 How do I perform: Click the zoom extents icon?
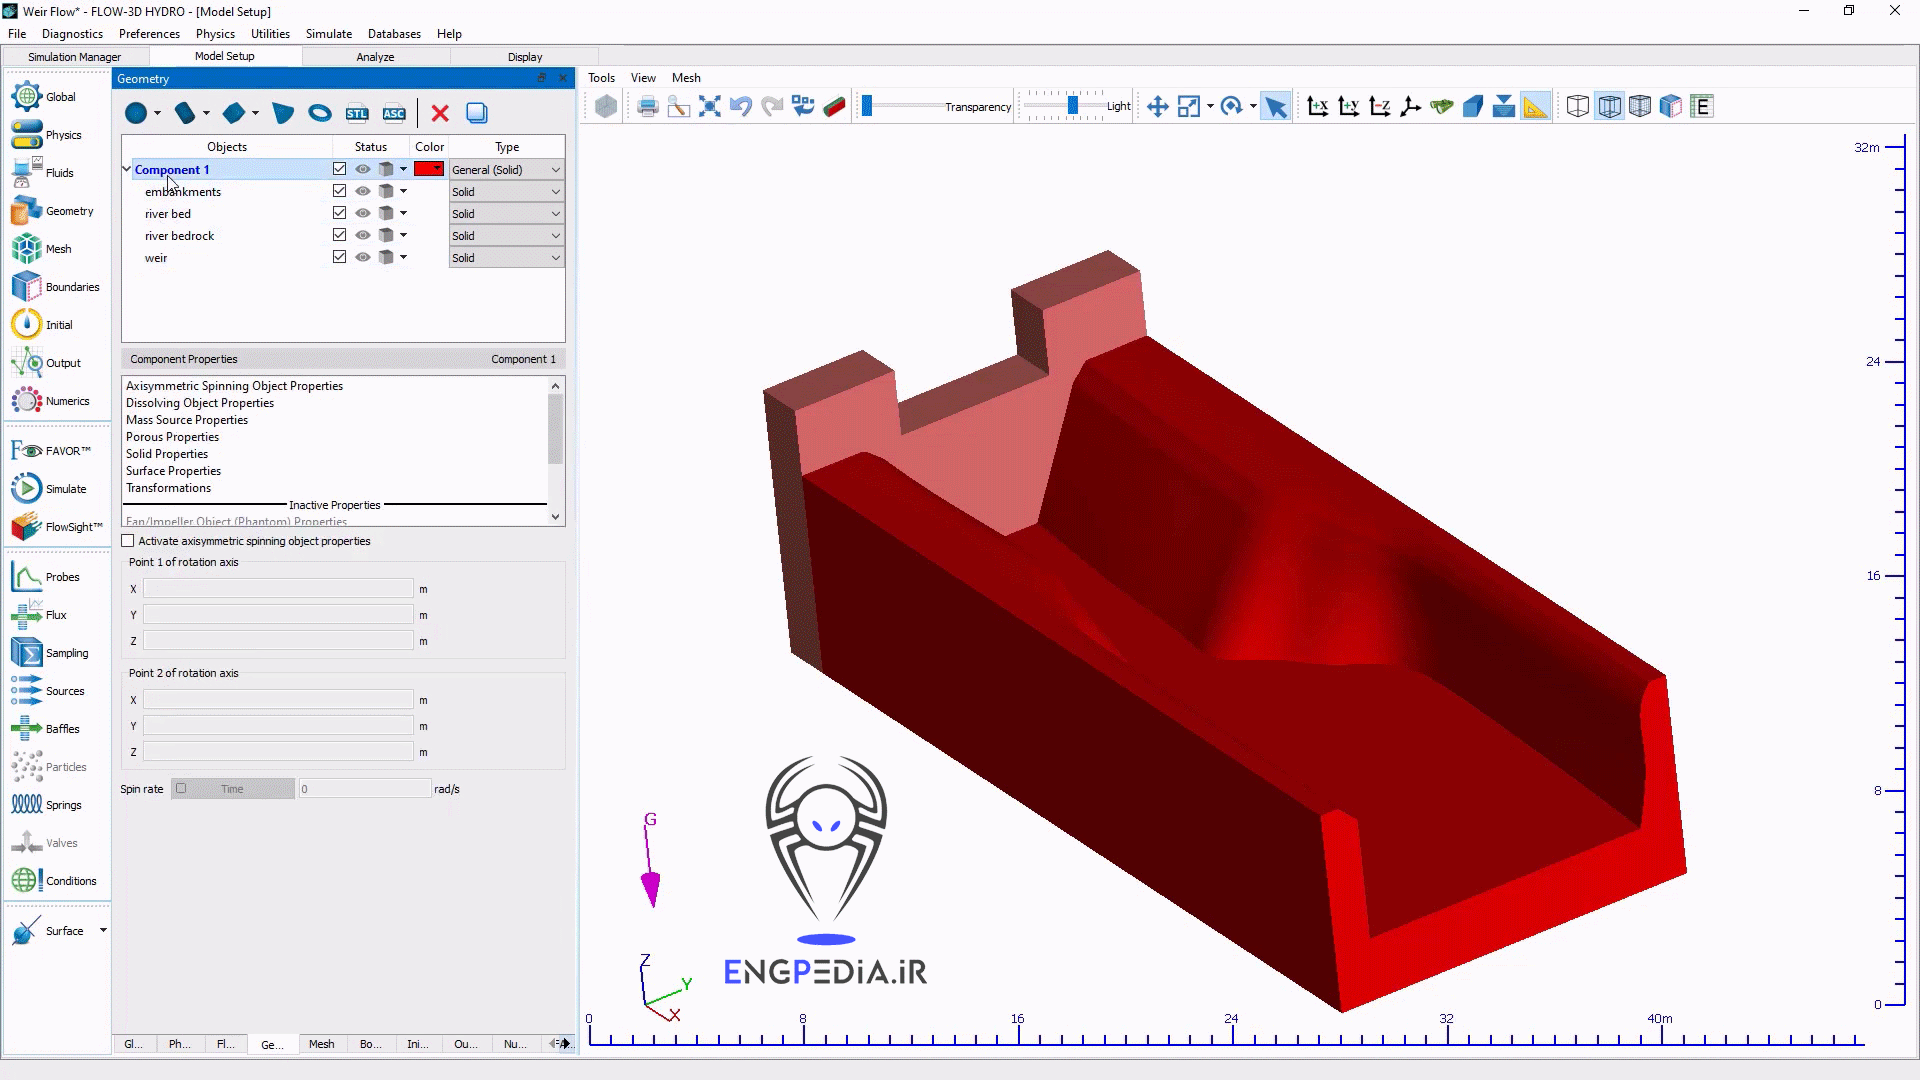click(710, 107)
